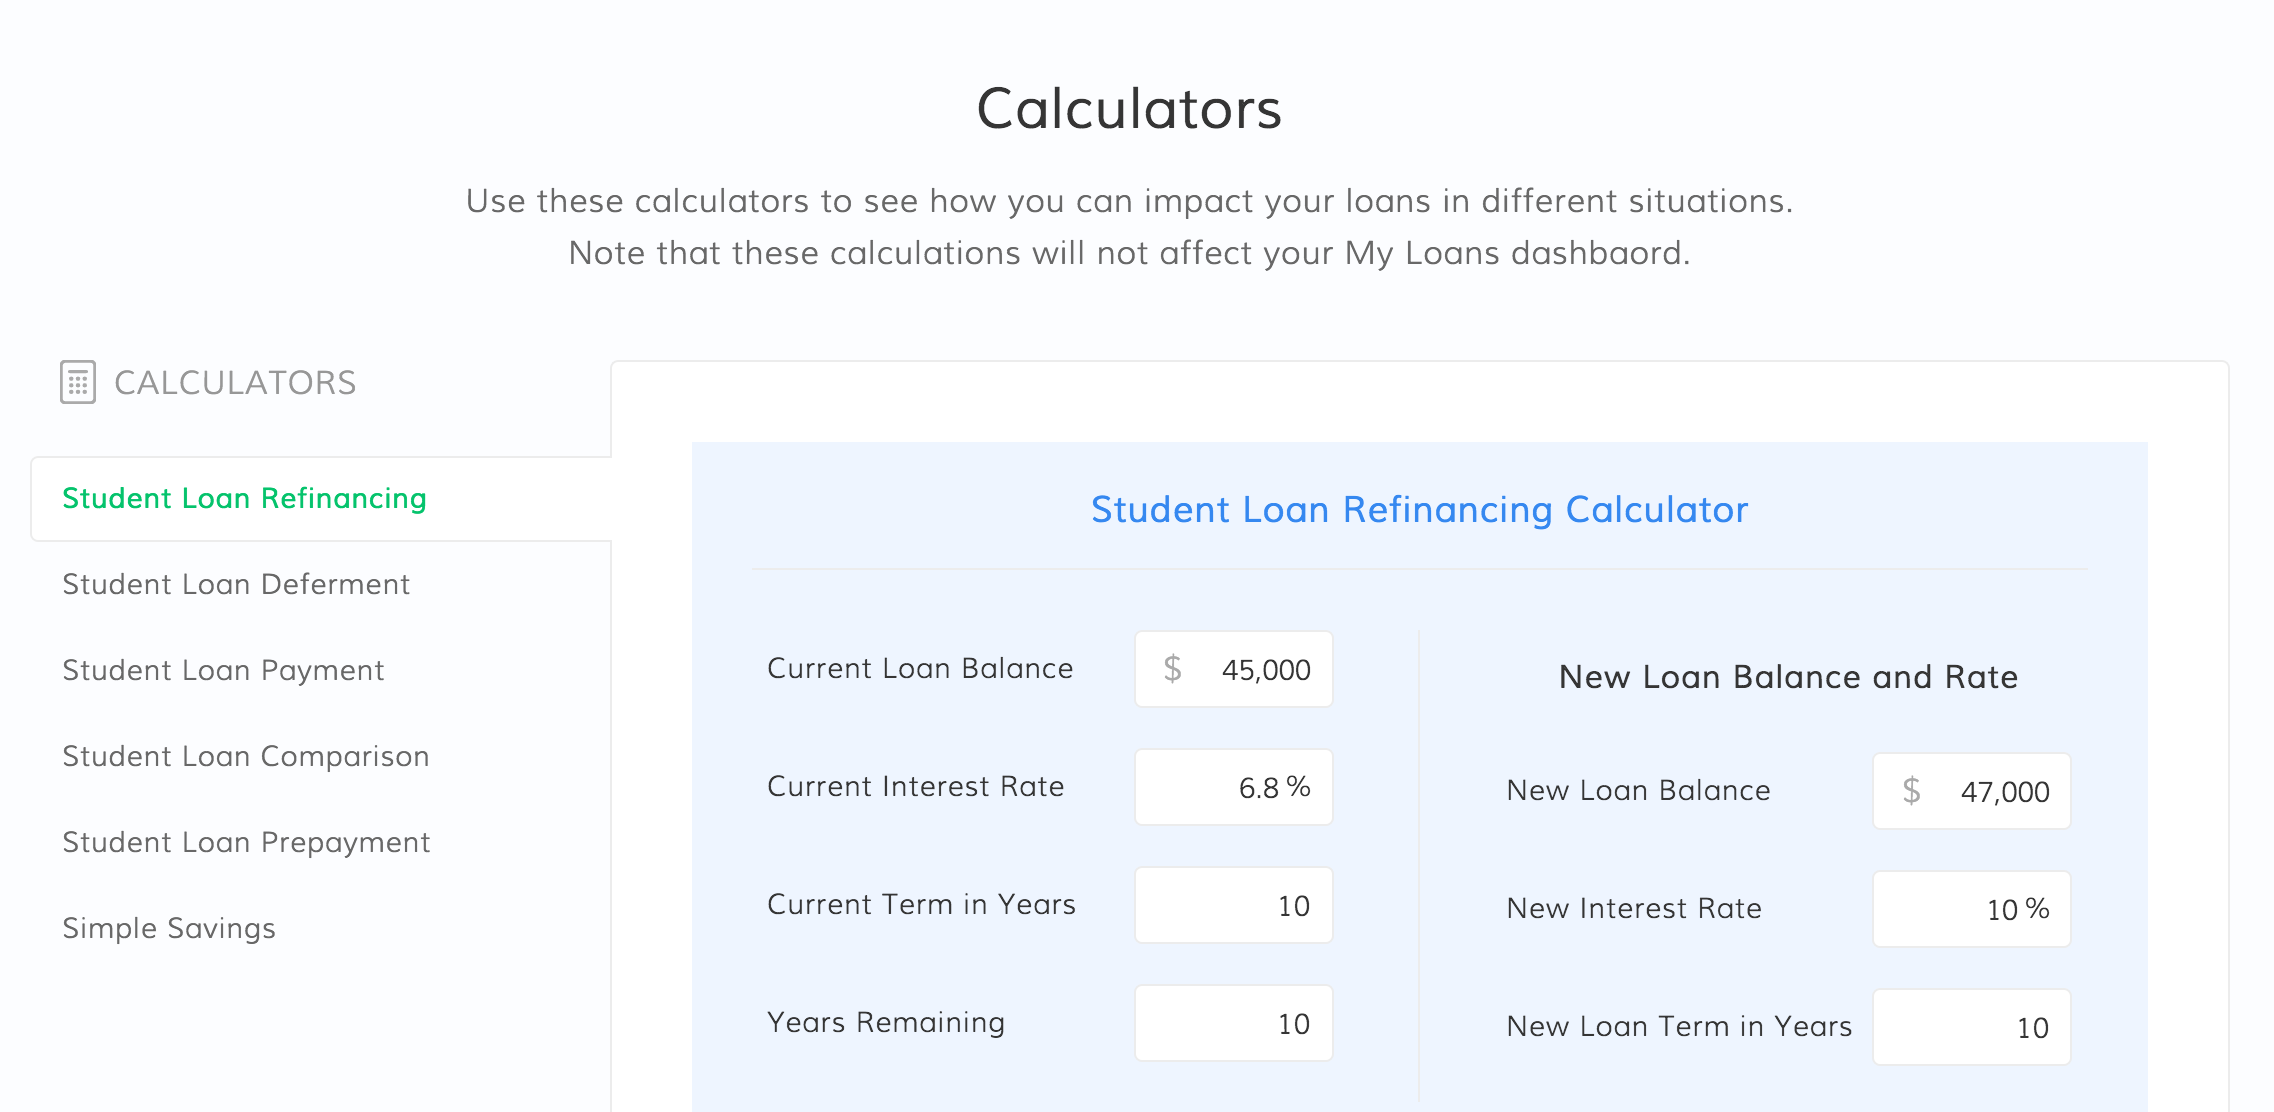Image resolution: width=2274 pixels, height=1112 pixels.
Task: Open the Student Loan Prepayment calculator
Action: pyautogui.click(x=246, y=842)
